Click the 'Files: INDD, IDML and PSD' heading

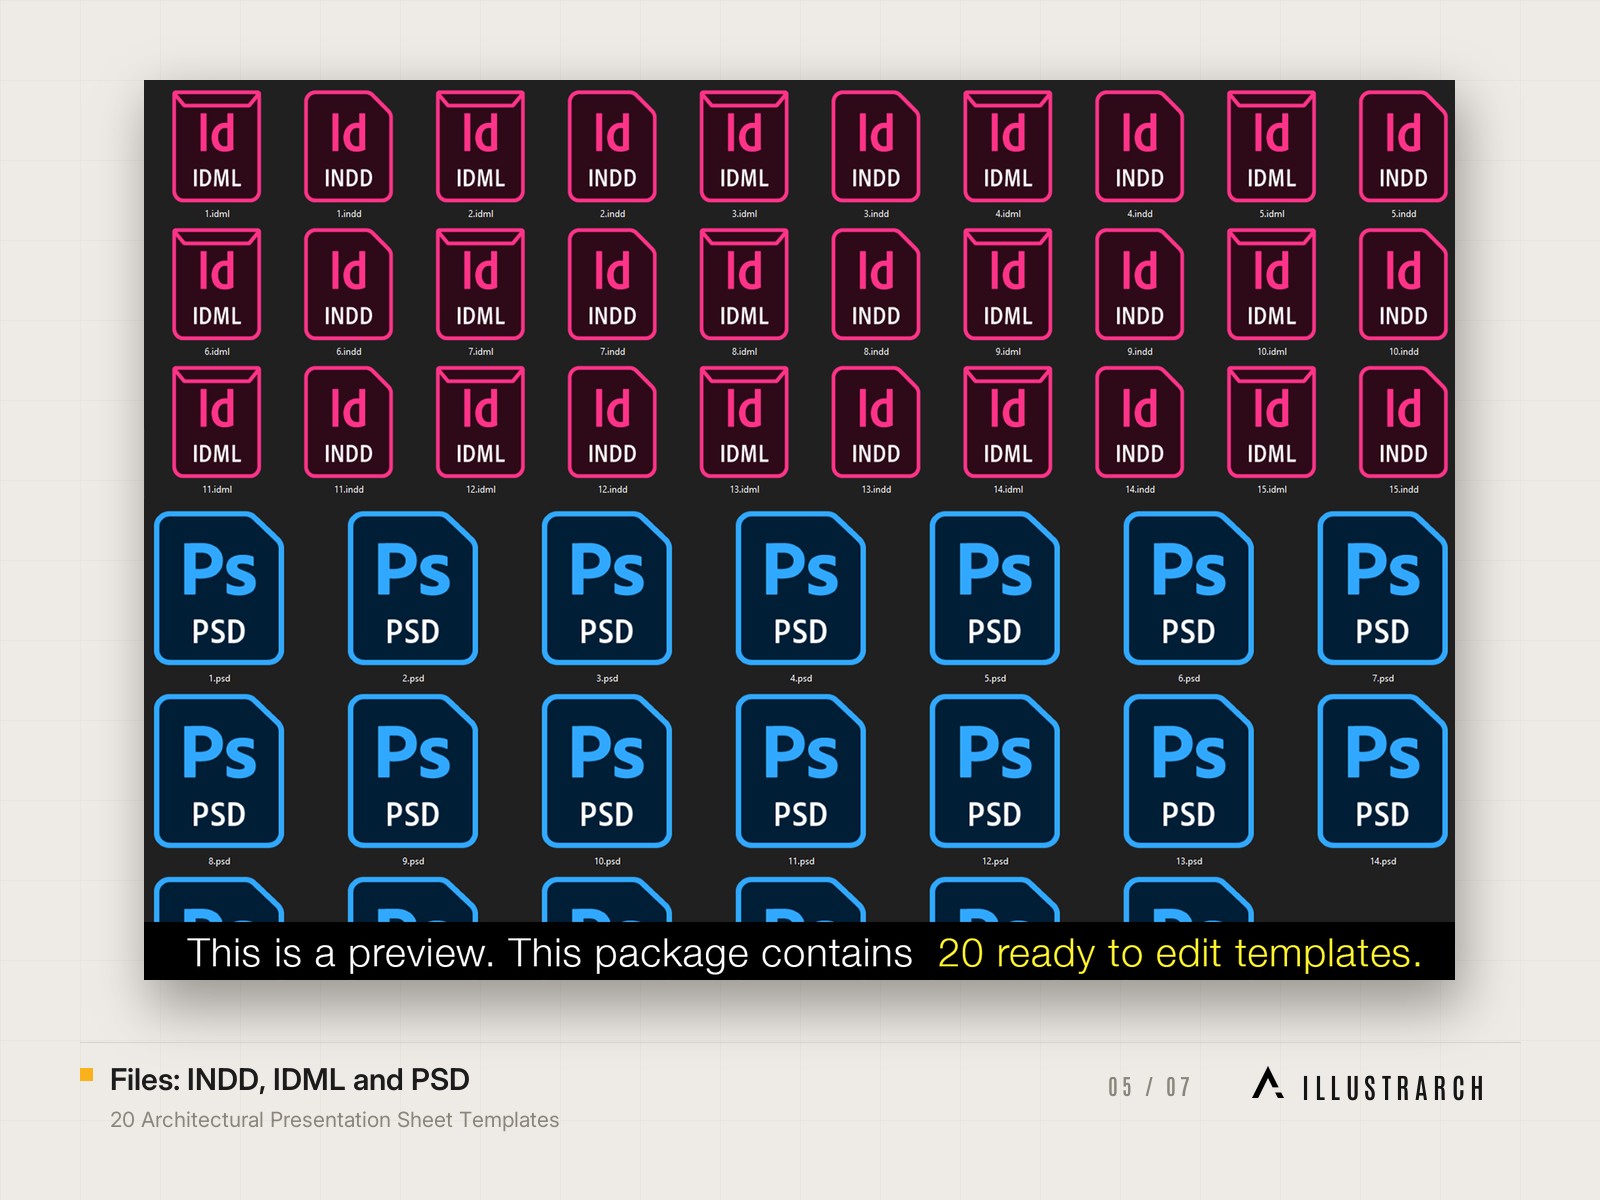coord(290,1080)
